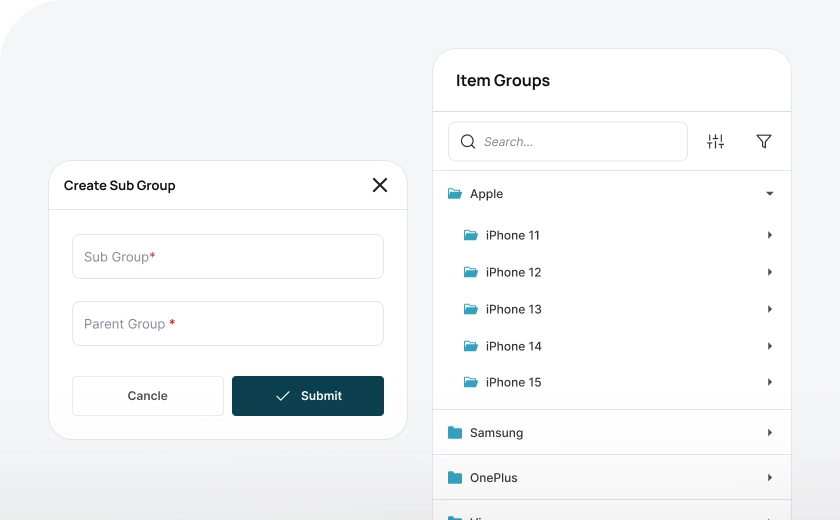Select the OnePlus label

tap(493, 478)
